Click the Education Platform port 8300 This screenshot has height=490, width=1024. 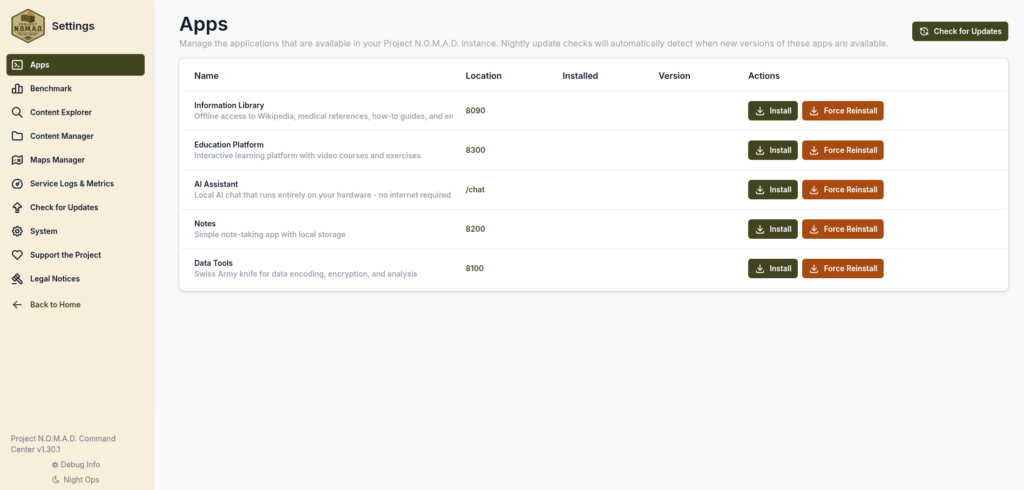pos(475,150)
